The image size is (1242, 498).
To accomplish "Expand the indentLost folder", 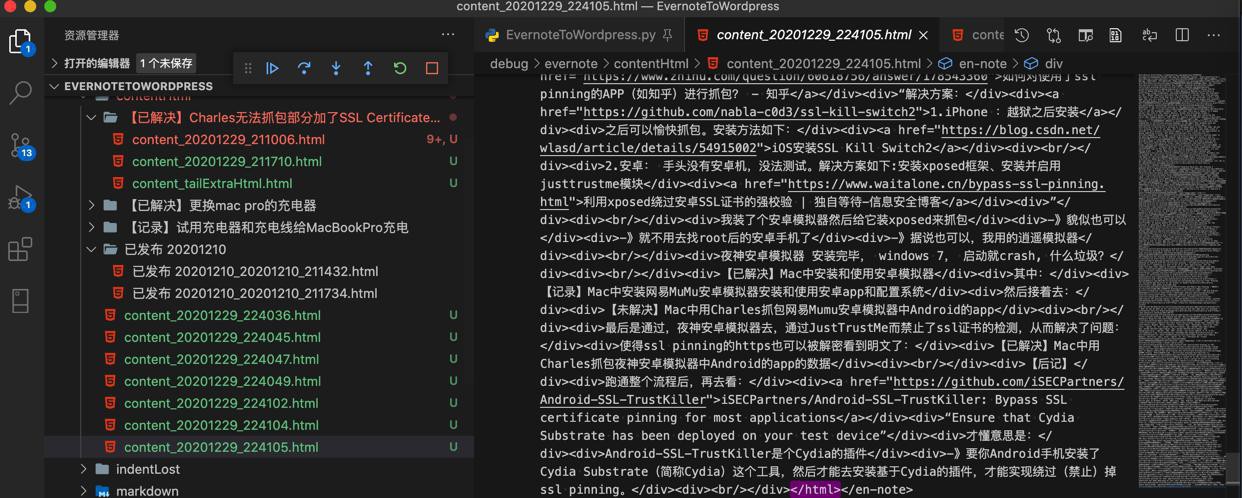I will pyautogui.click(x=84, y=469).
